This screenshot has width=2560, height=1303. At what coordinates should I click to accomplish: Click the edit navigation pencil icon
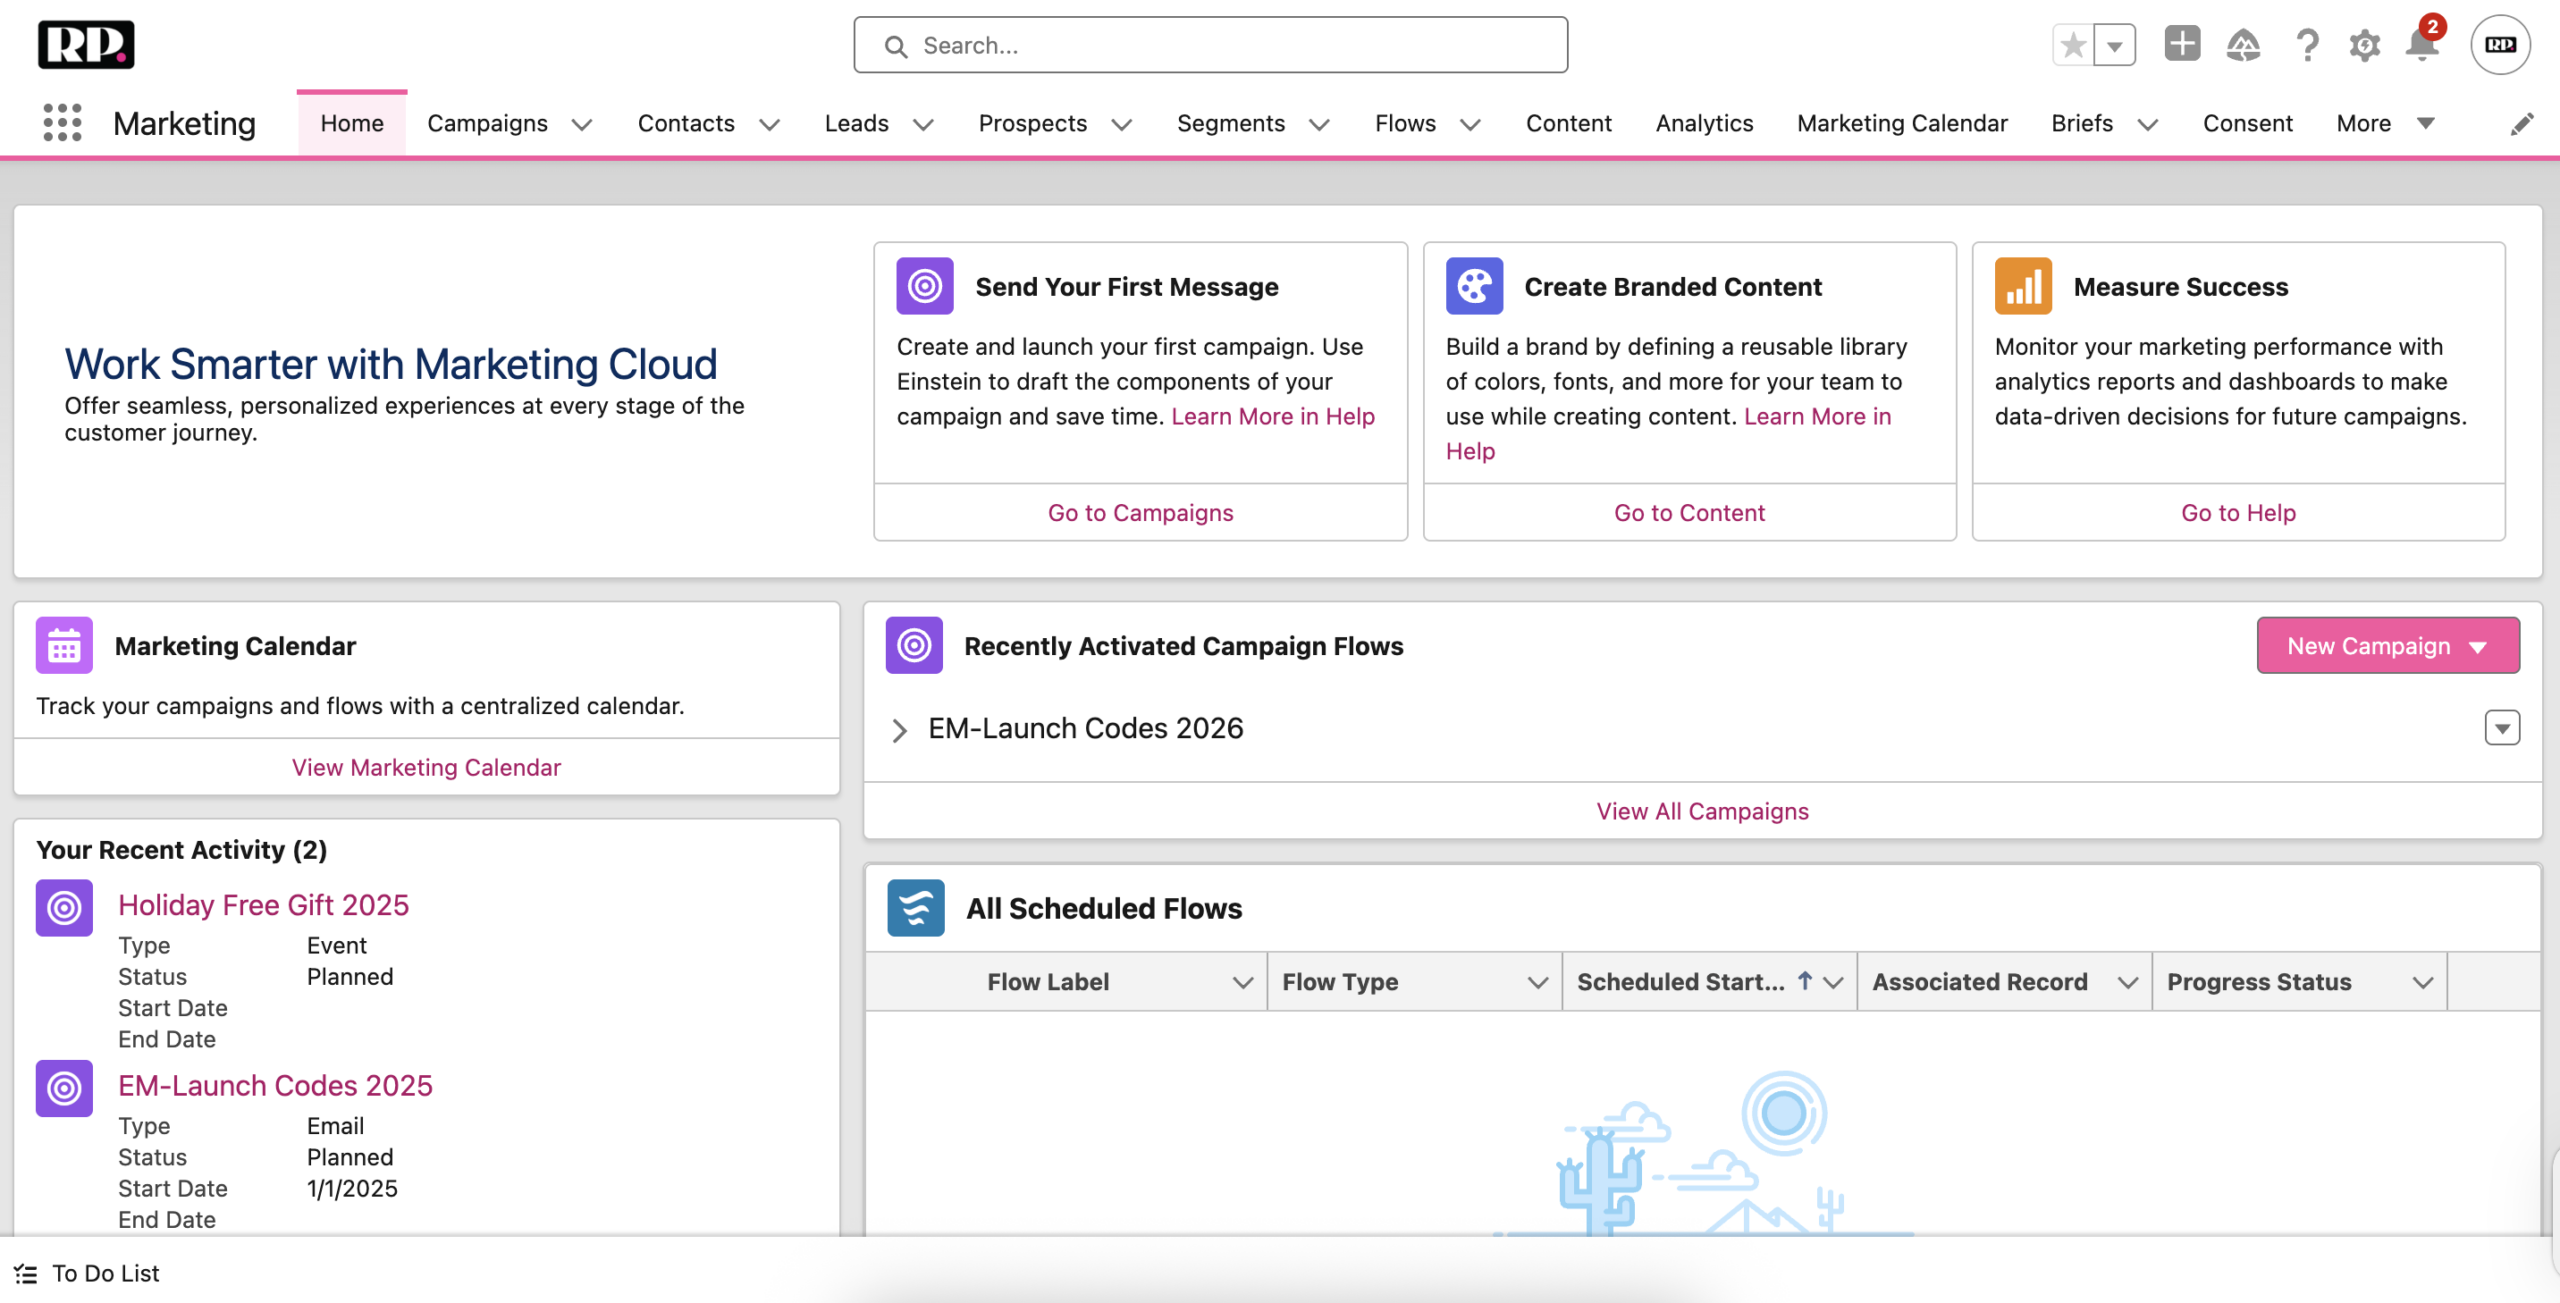click(x=2522, y=124)
